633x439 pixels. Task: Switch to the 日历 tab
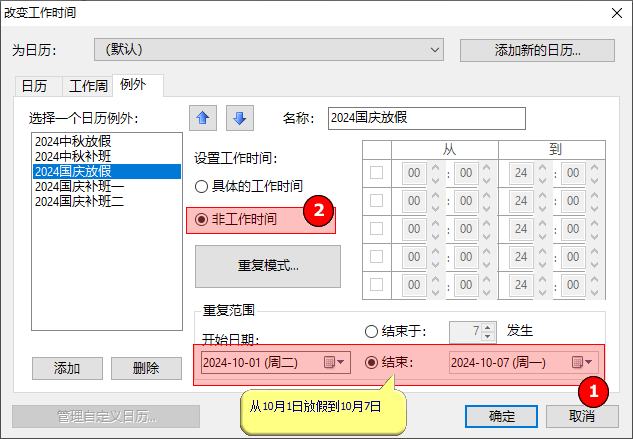[34, 86]
